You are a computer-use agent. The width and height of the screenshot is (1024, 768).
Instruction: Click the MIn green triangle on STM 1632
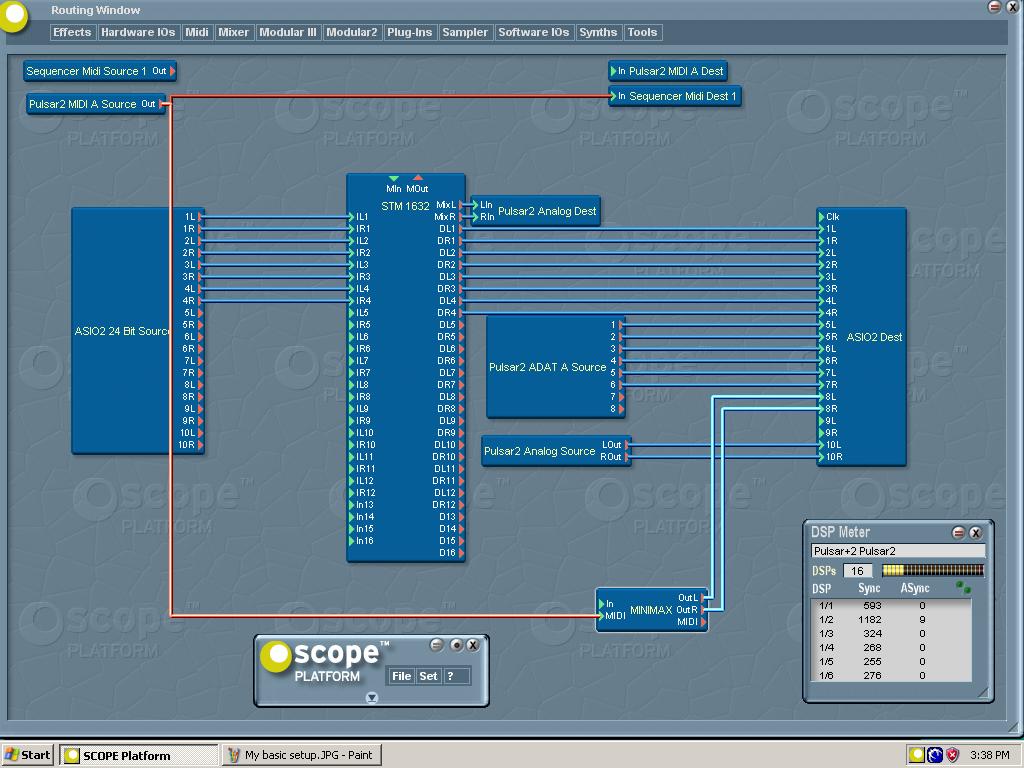point(393,178)
